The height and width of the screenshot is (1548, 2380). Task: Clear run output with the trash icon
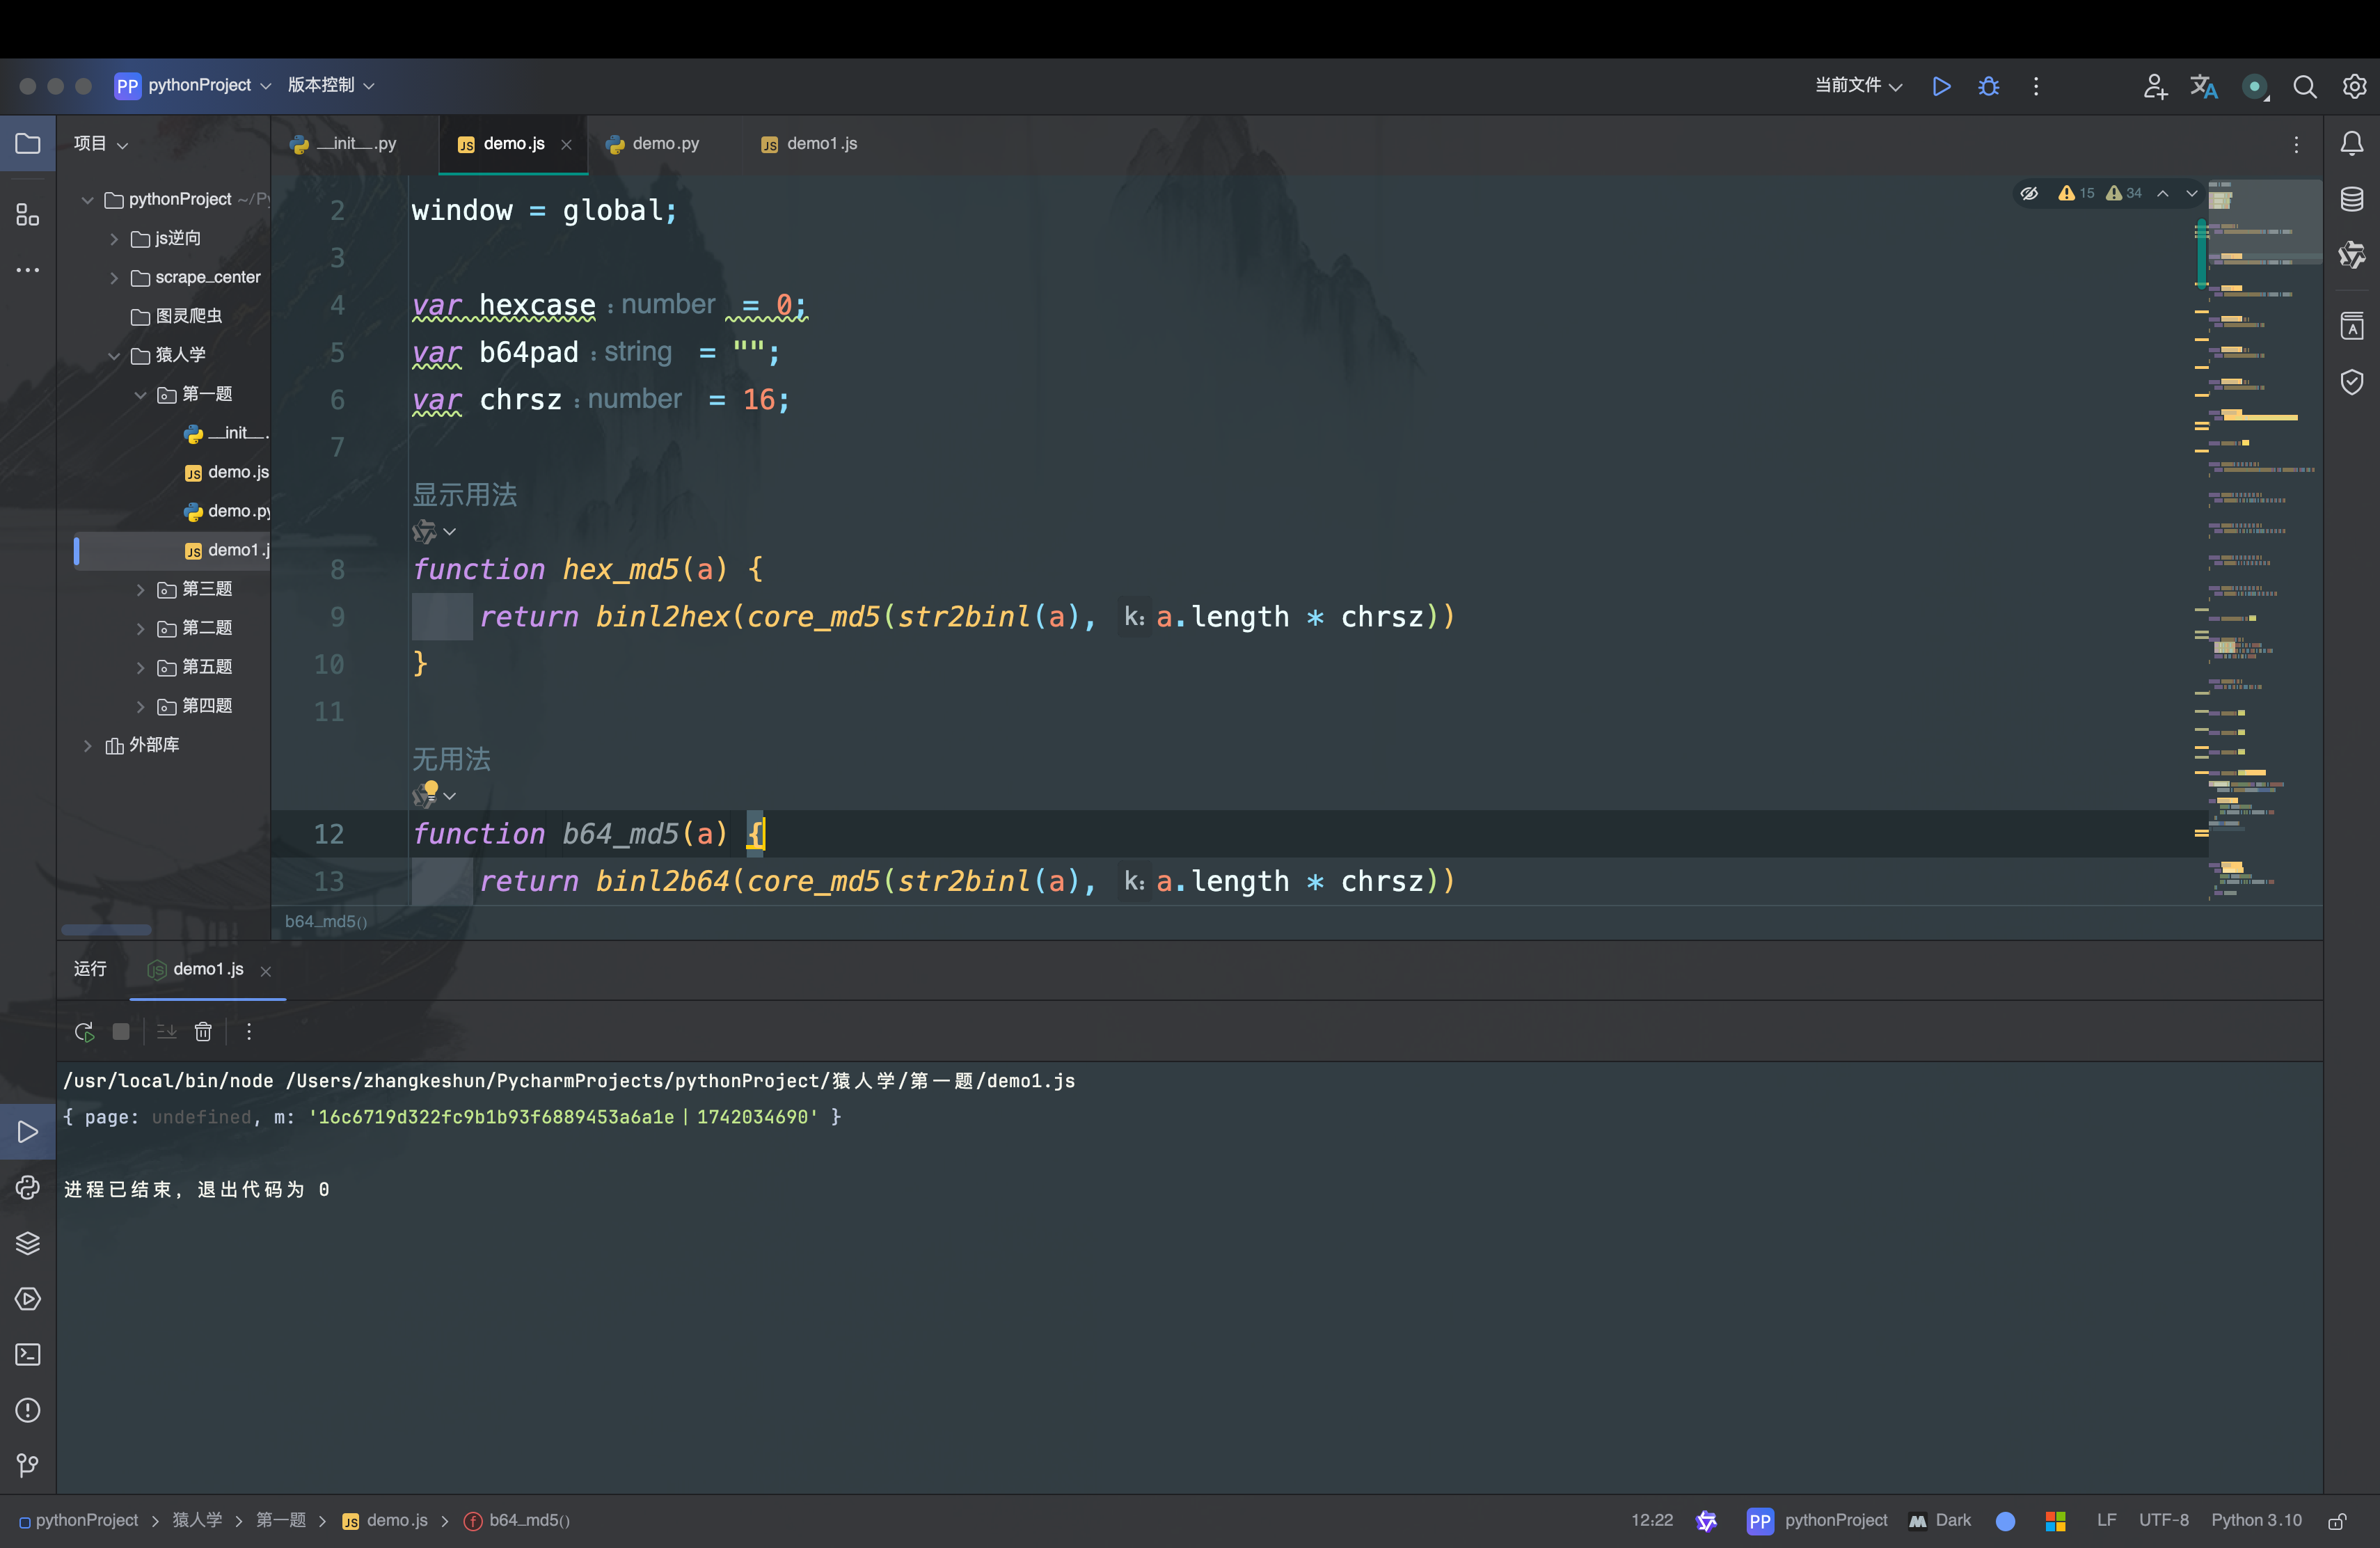pyautogui.click(x=203, y=1031)
